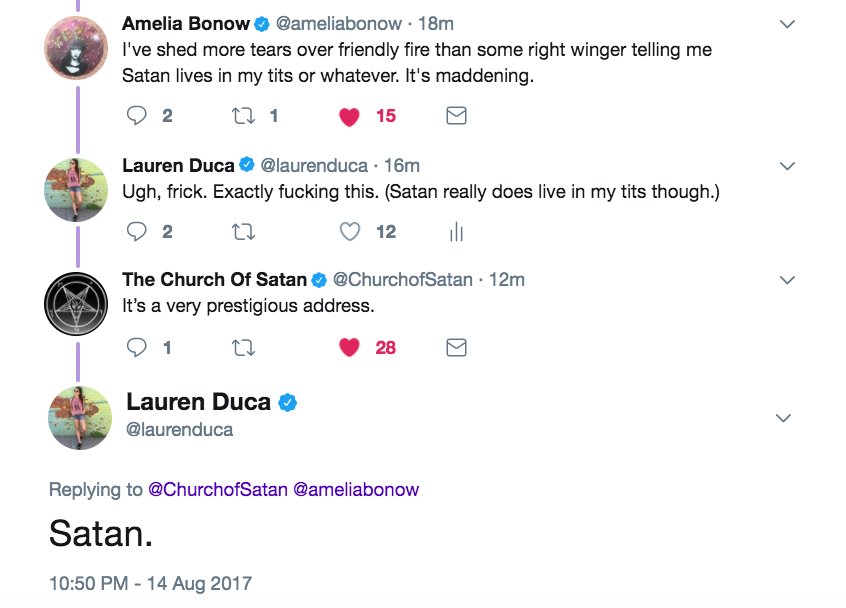Image resolution: width=846 pixels, height=608 pixels.
Task: Reply to Amelia Bonow's tweet
Action: [138, 116]
